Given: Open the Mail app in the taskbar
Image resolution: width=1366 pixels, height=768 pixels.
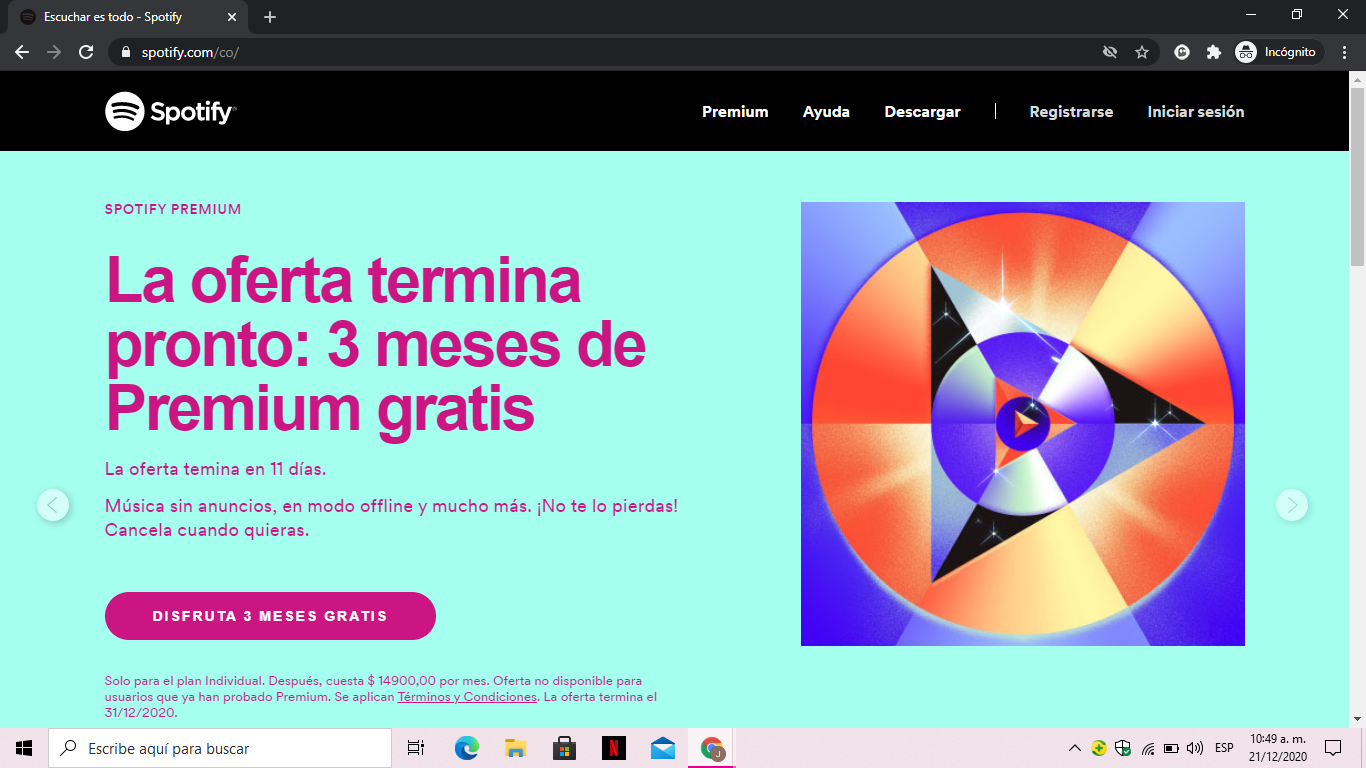Looking at the screenshot, I should pos(663,748).
